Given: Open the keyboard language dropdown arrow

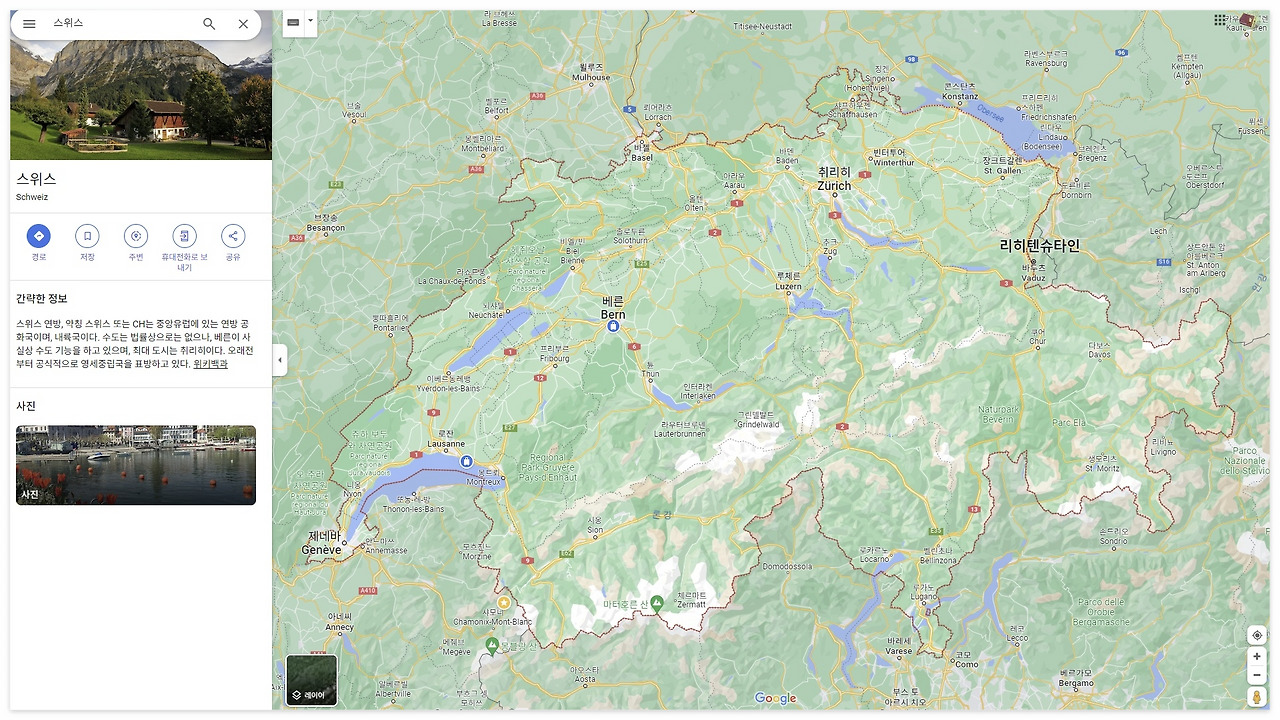Looking at the screenshot, I should pos(309,19).
